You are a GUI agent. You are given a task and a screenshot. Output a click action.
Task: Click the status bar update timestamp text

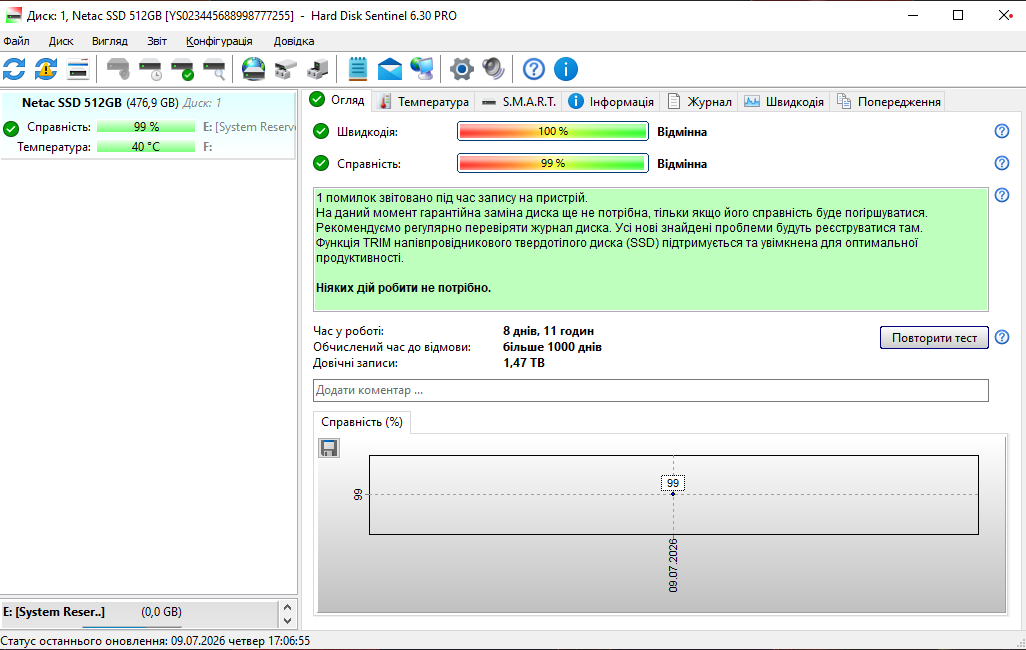[x=155, y=641]
